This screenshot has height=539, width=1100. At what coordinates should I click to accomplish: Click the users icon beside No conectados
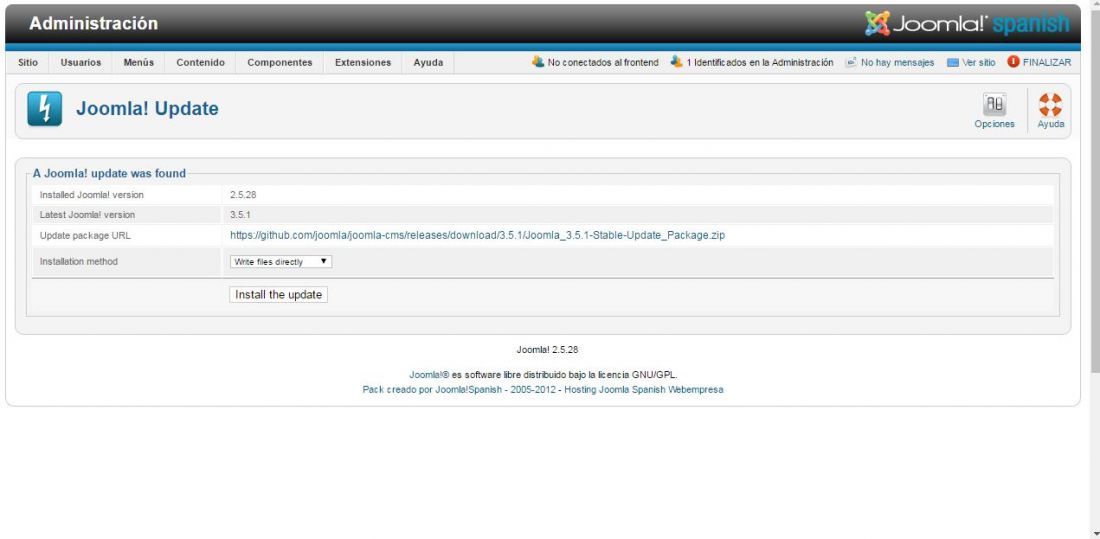pos(538,62)
